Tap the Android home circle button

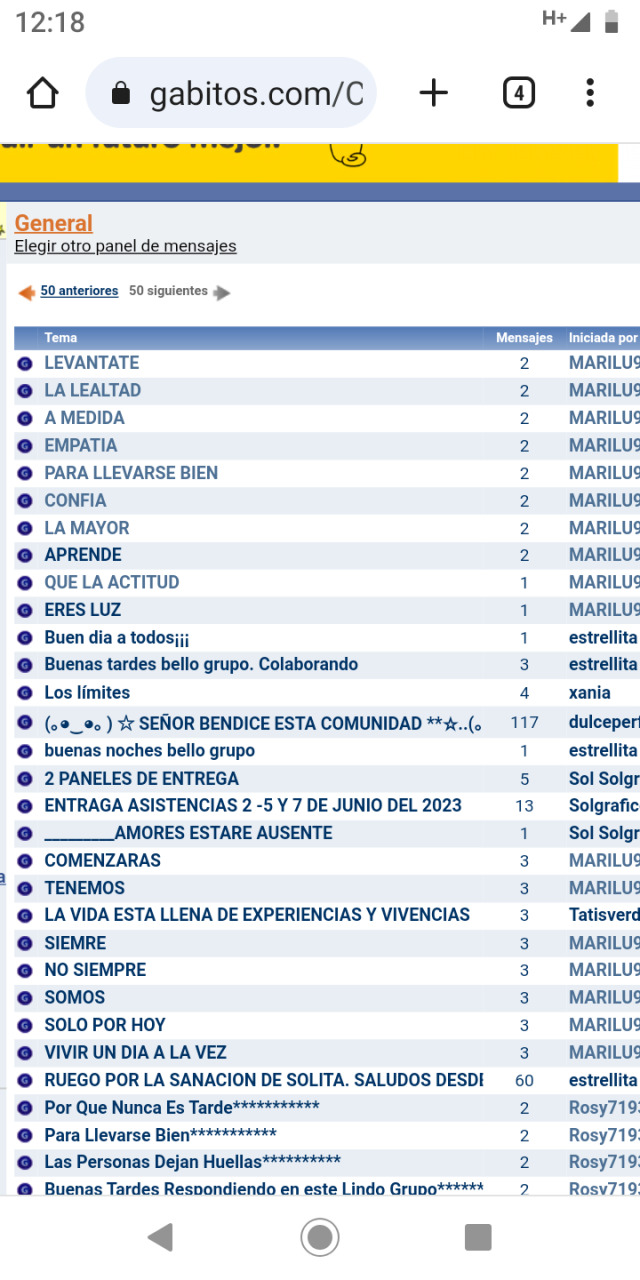320,1238
